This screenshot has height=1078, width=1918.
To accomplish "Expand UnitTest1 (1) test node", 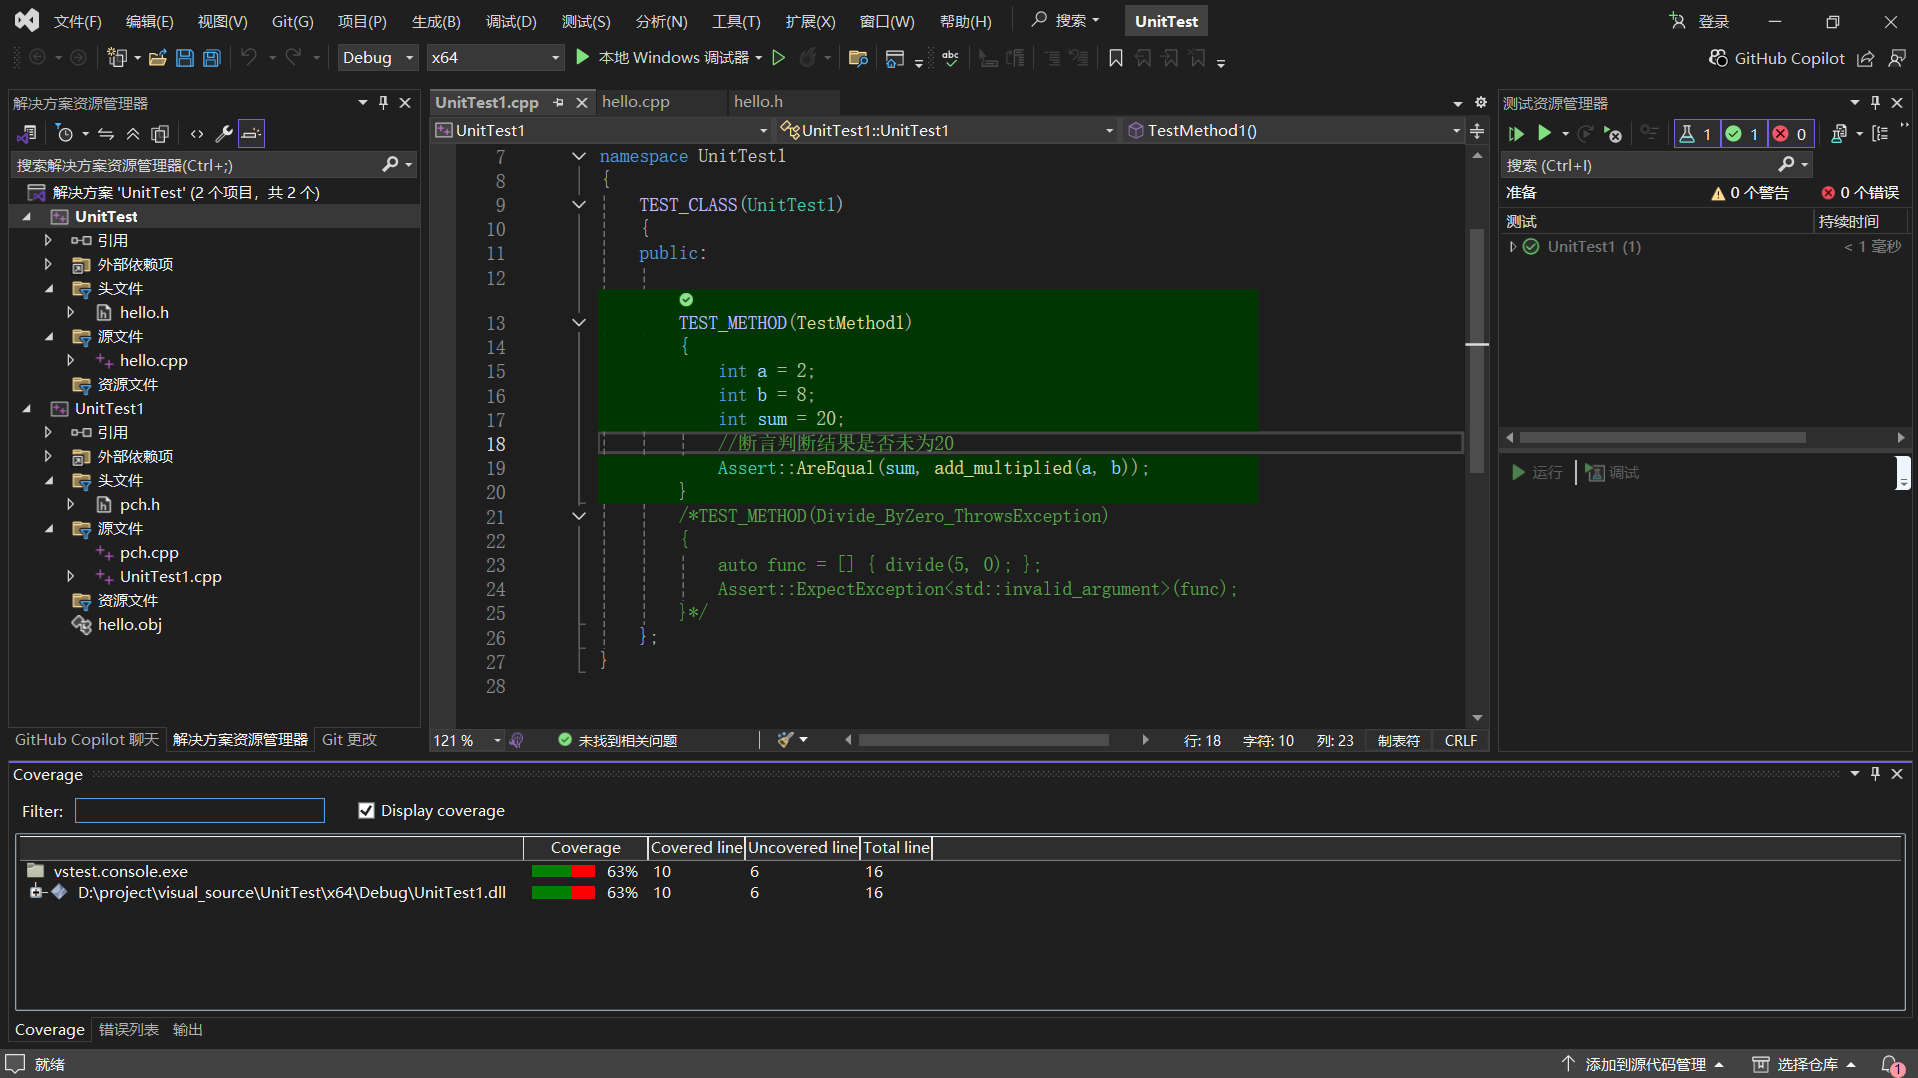I will (1513, 246).
